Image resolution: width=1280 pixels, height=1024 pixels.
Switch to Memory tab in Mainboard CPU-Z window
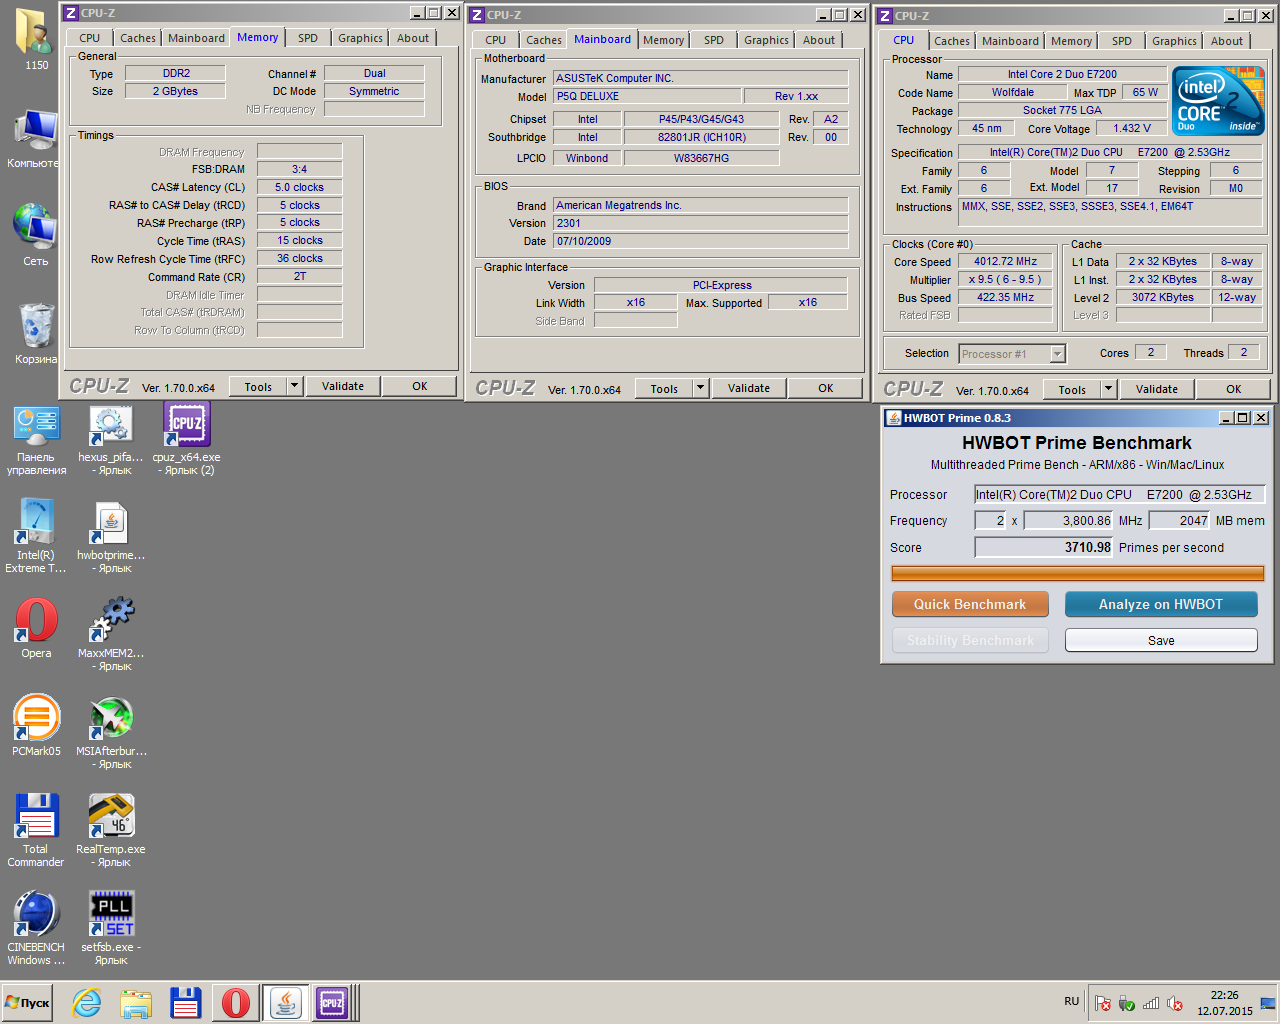[664, 40]
